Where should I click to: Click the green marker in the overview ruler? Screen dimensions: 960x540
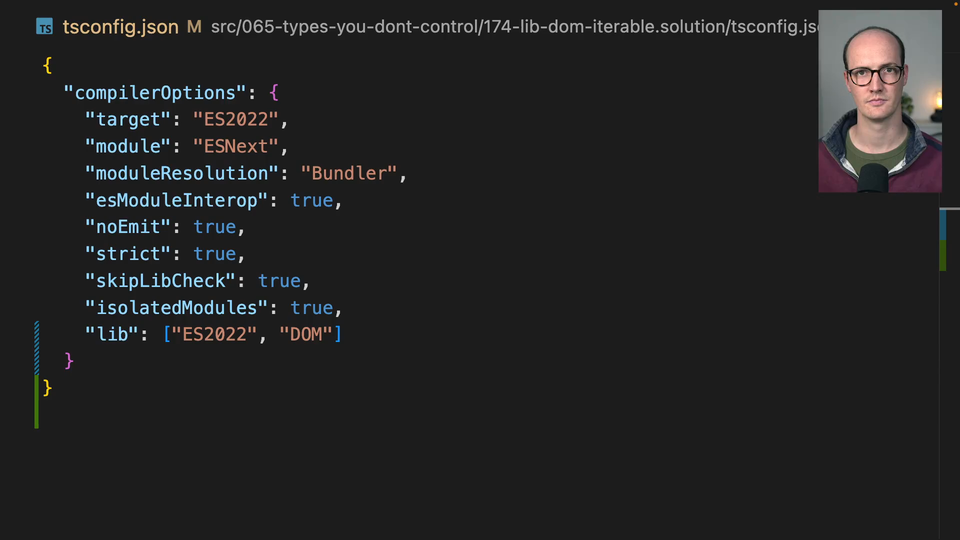(943, 256)
